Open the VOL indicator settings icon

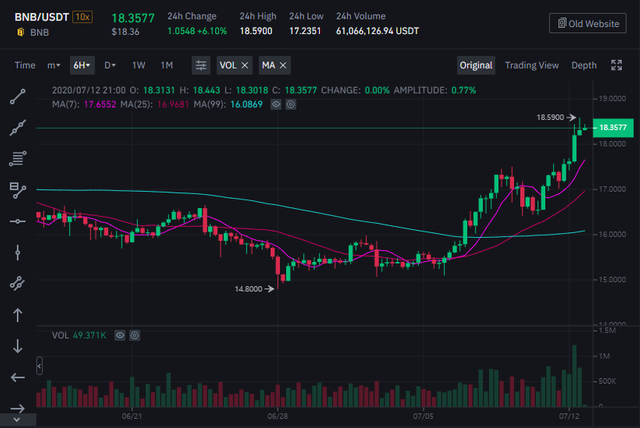pos(135,335)
